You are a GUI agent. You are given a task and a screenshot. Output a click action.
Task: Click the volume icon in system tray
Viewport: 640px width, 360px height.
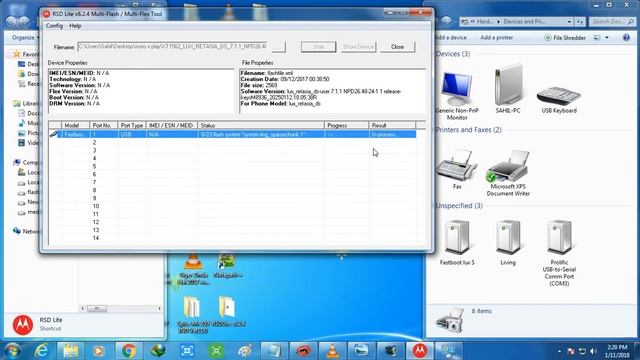(593, 351)
